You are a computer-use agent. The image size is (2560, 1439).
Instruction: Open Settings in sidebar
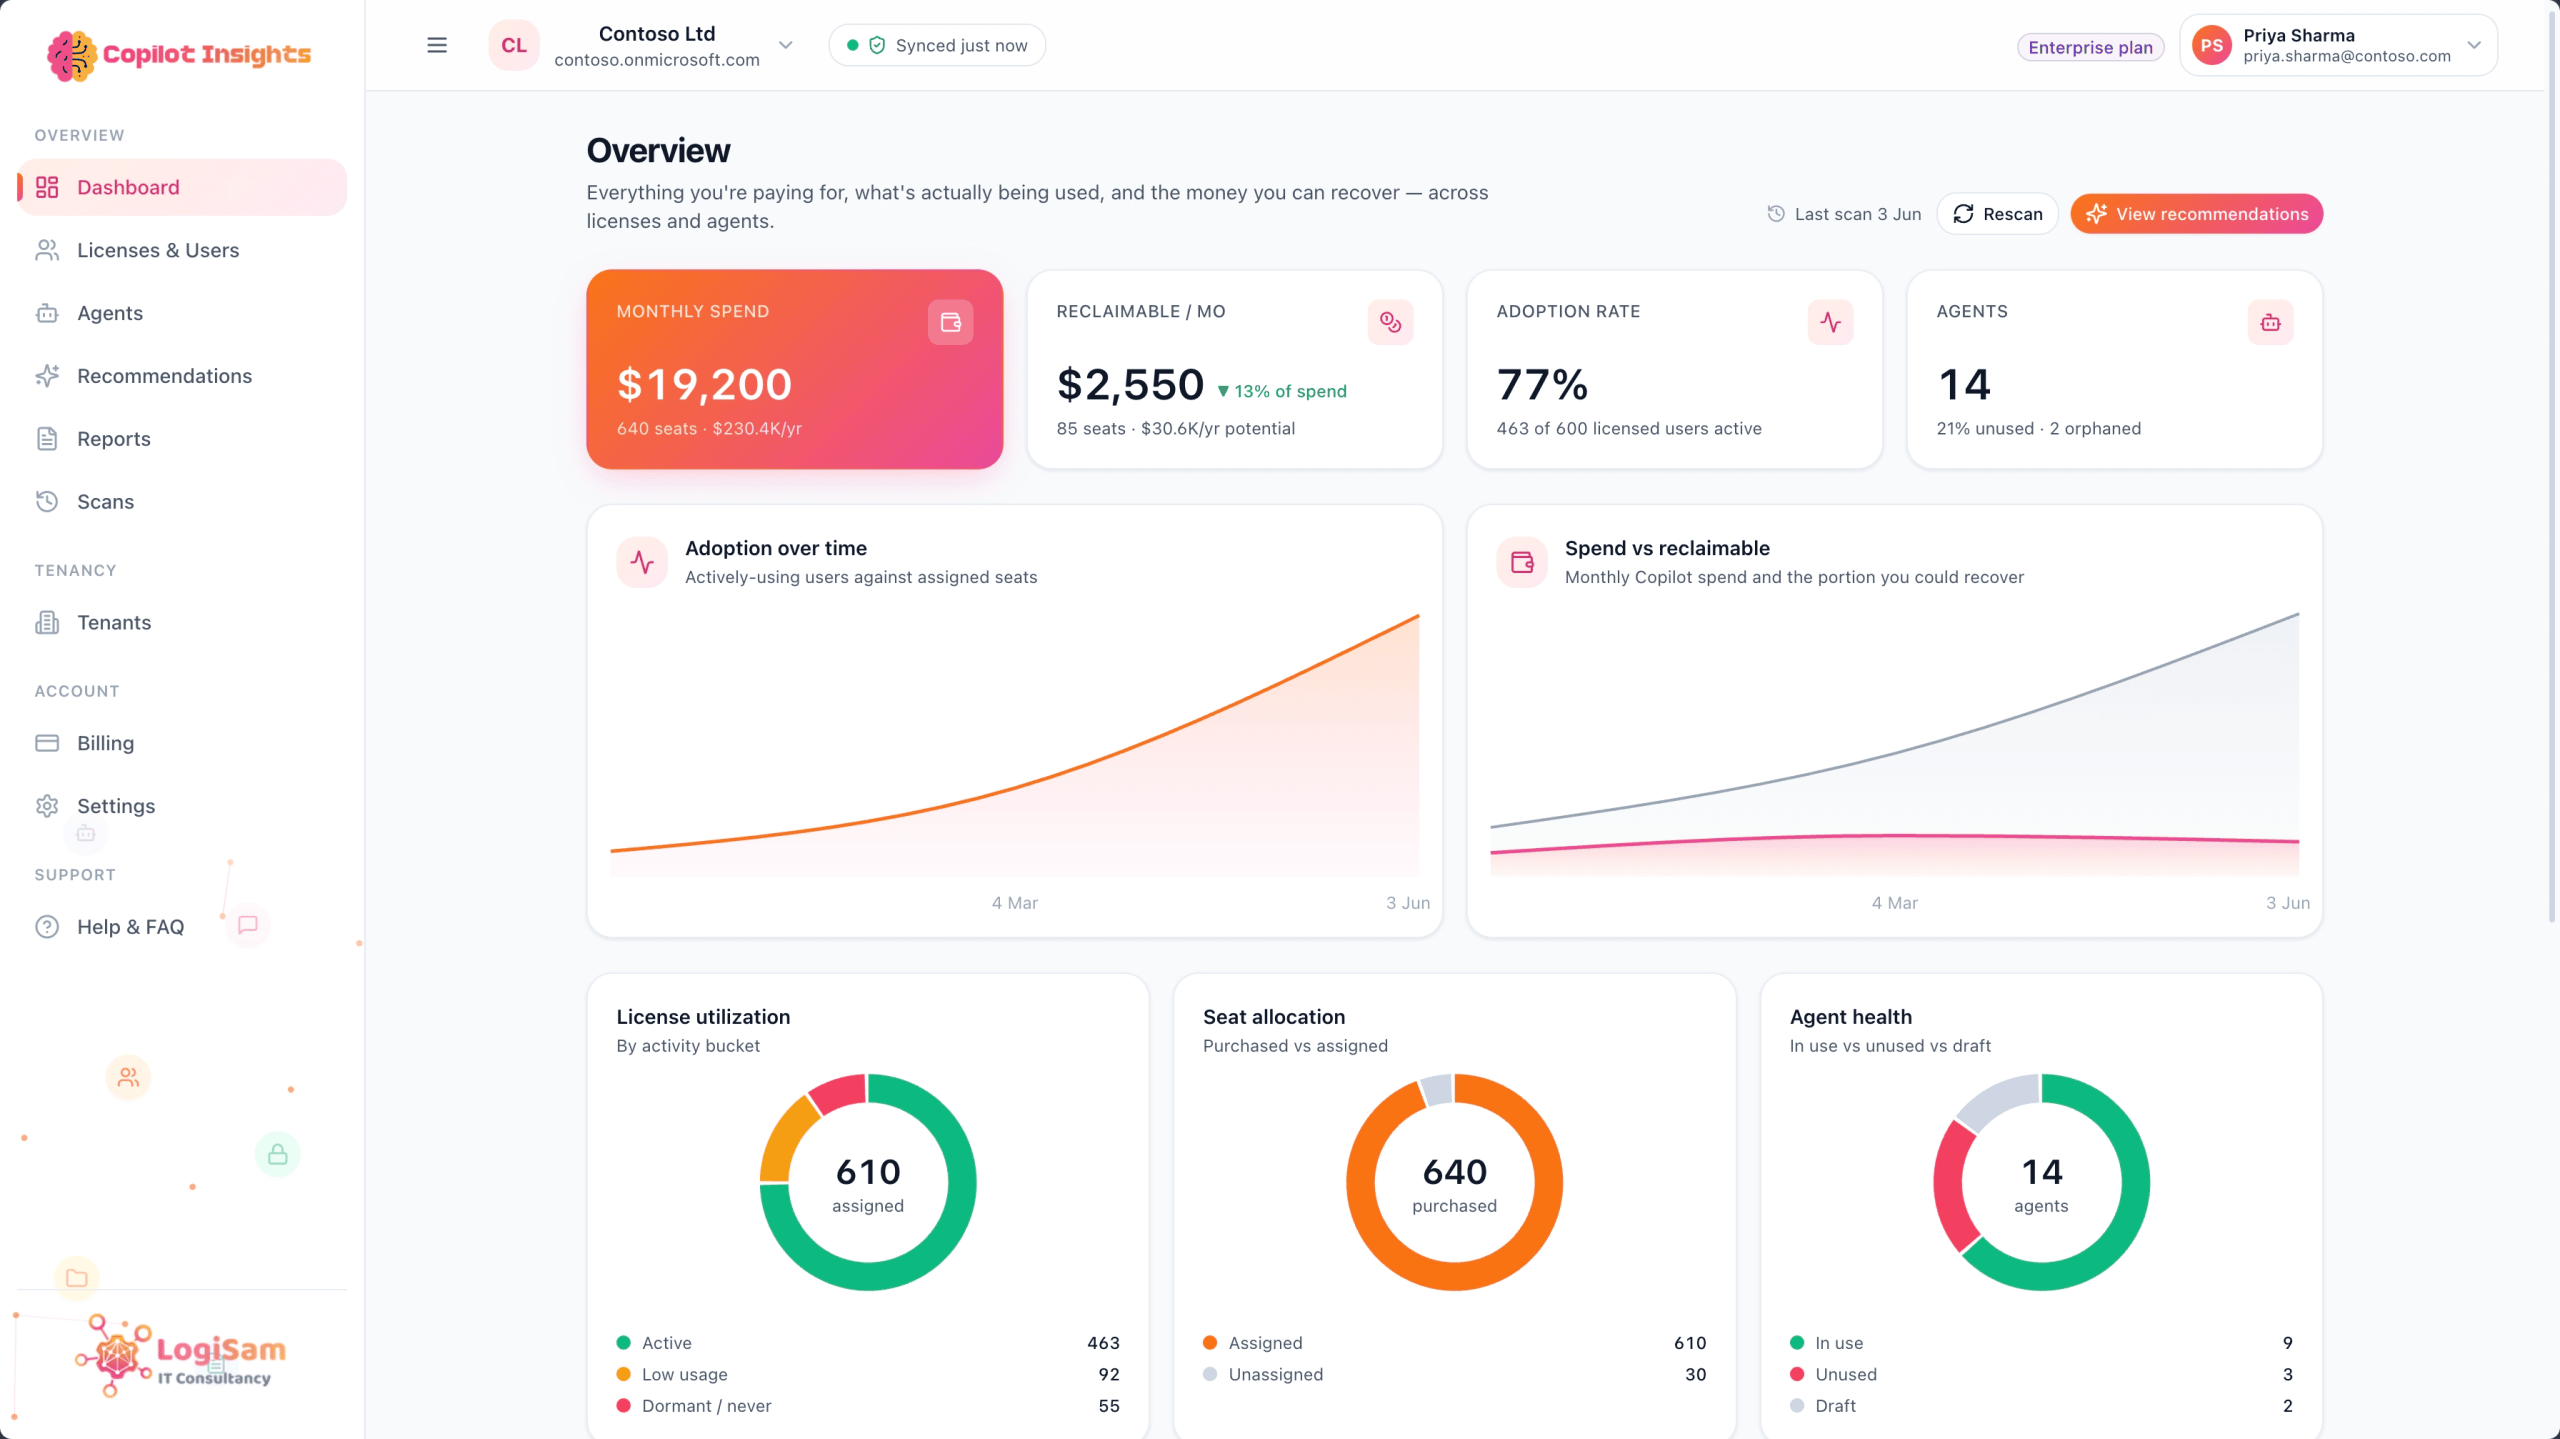tap(182, 806)
